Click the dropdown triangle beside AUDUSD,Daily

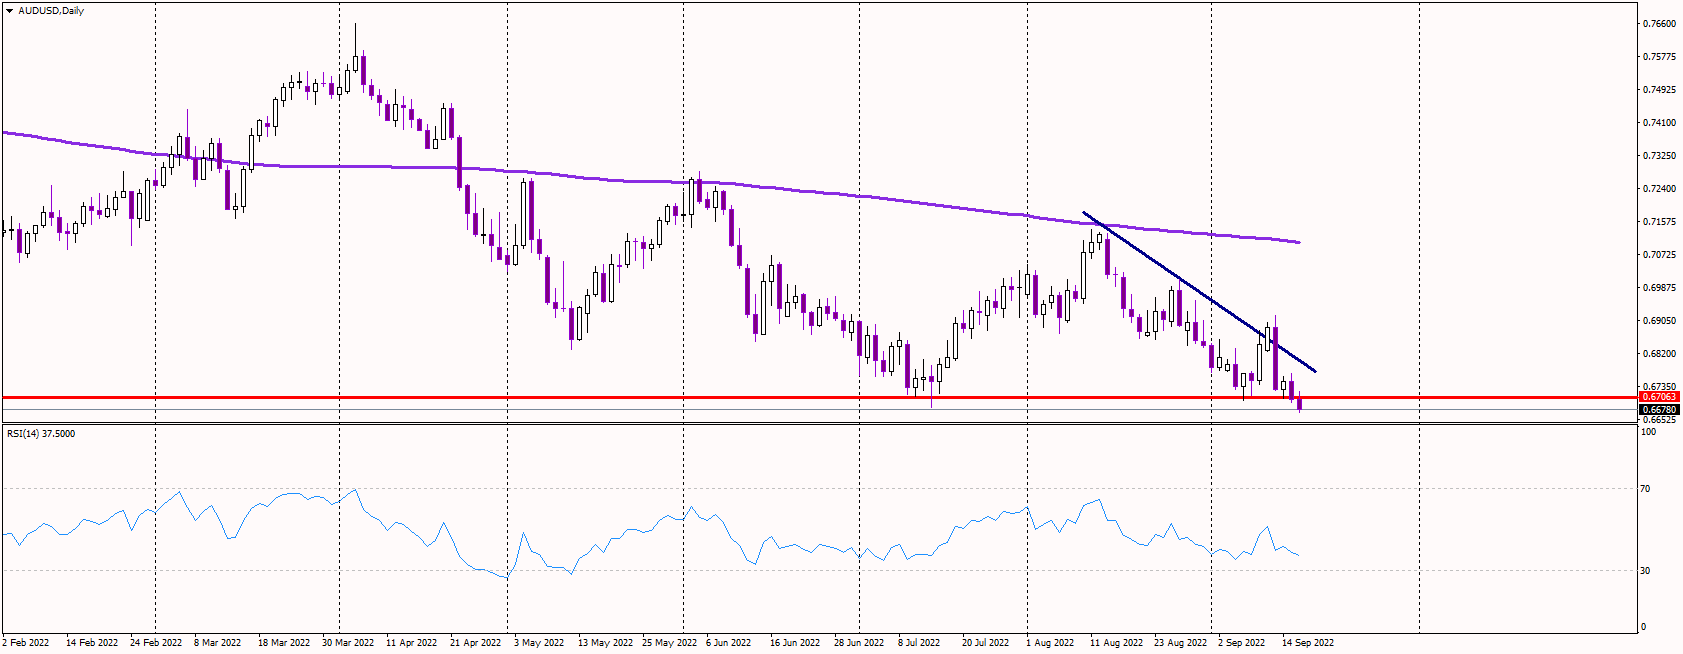pyautogui.click(x=9, y=11)
